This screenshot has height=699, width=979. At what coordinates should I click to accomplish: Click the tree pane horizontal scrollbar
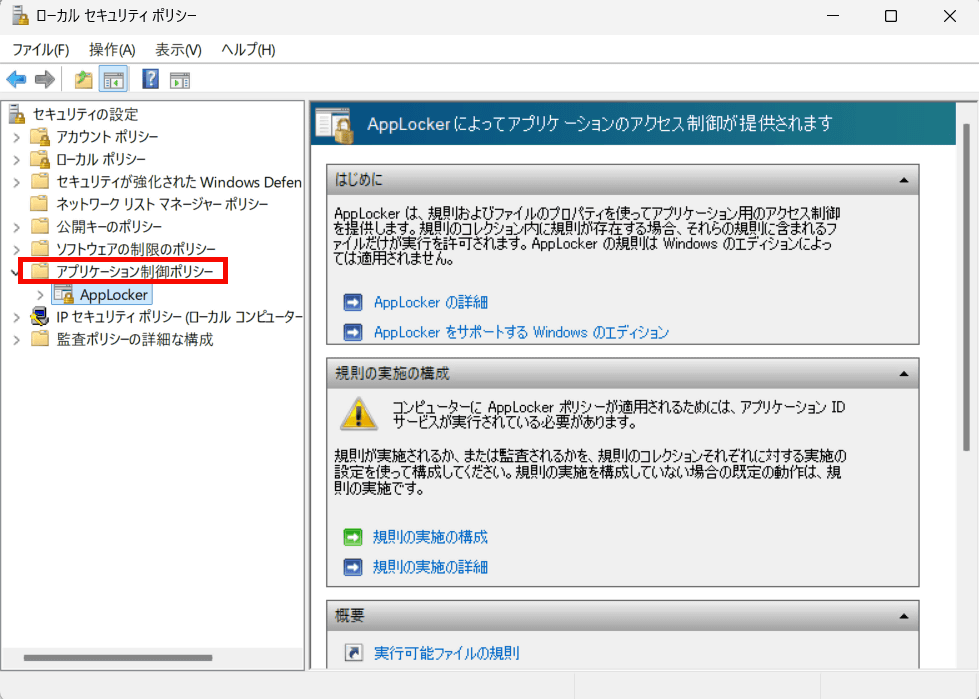(118, 657)
